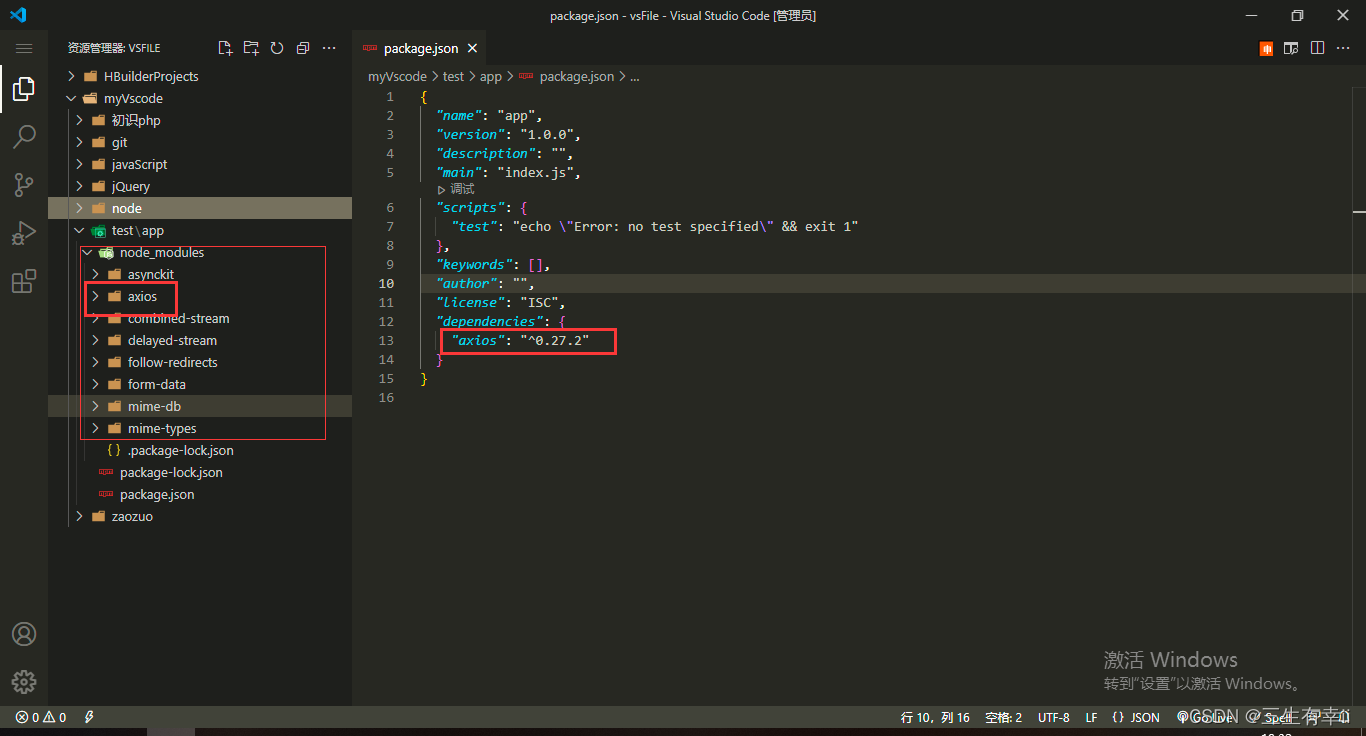Click the New Folder icon in explorer
Image resolution: width=1366 pixels, height=736 pixels.
(x=251, y=48)
